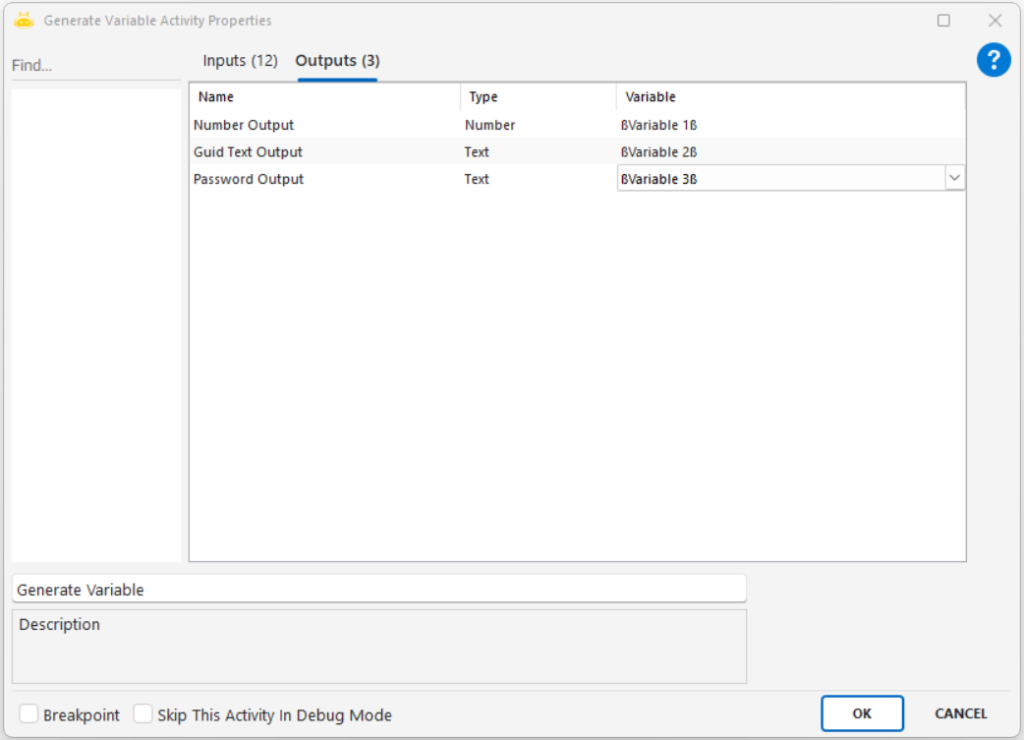Click the CANCEL button
The image size is (1024, 740).
point(960,713)
